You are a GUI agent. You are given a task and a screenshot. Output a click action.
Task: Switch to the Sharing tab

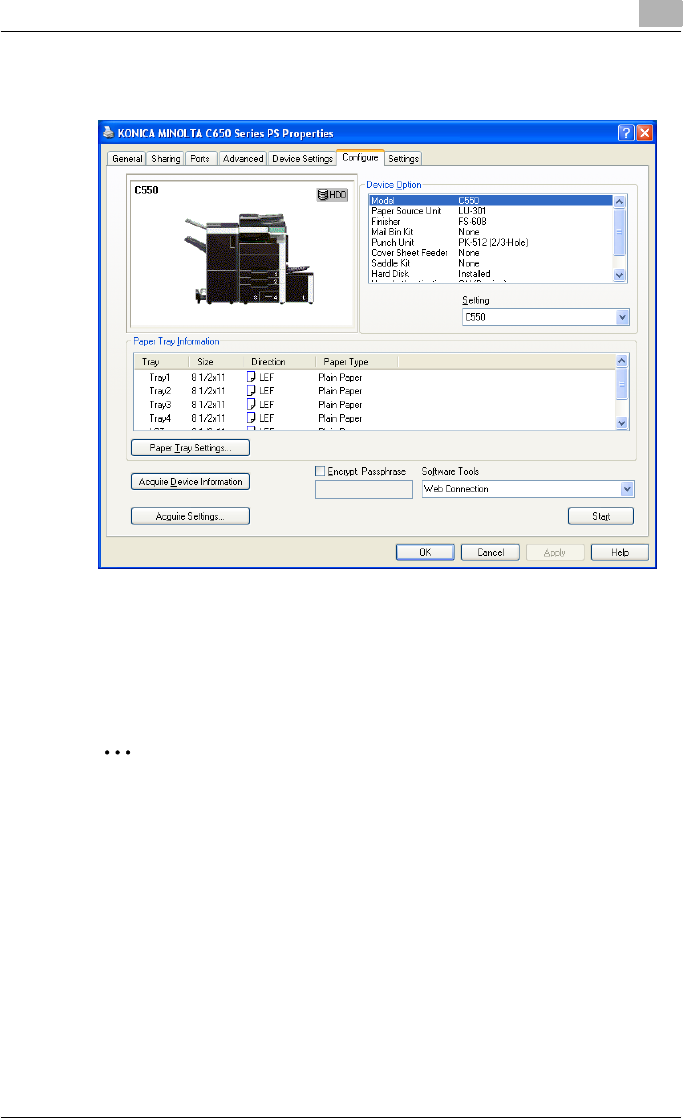165,159
